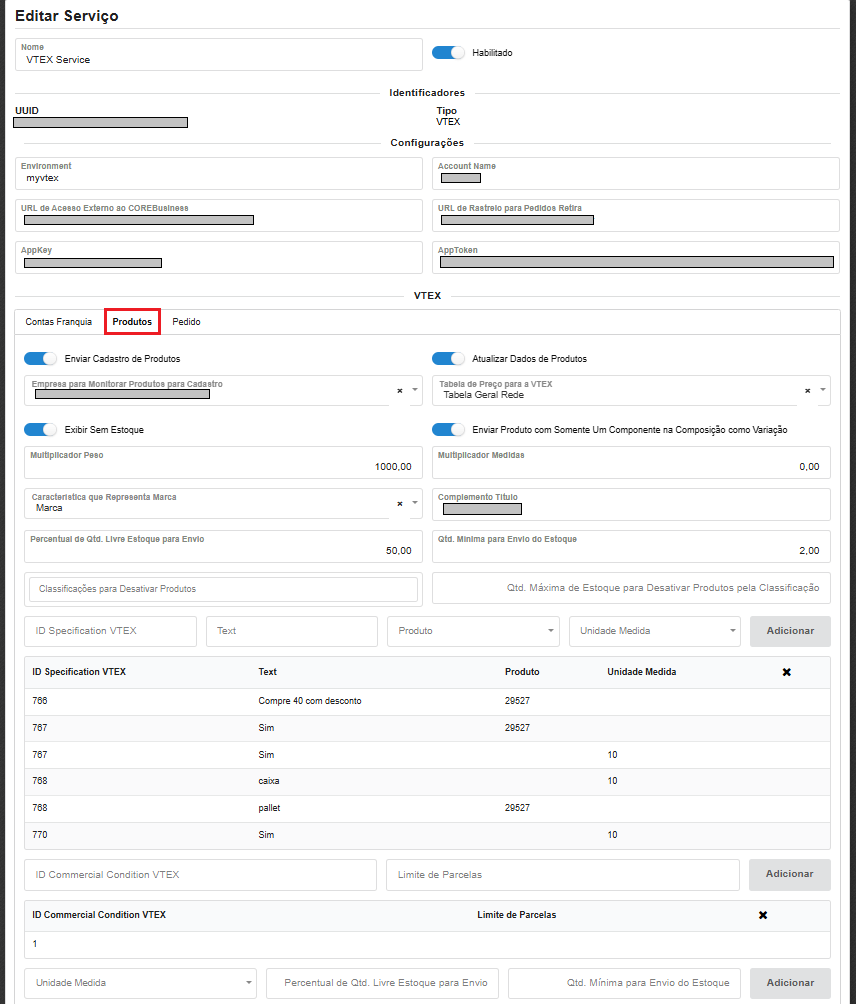This screenshot has width=856, height=1004.
Task: Turn off Atualizar Dados de Produtos
Action: pyautogui.click(x=449, y=359)
